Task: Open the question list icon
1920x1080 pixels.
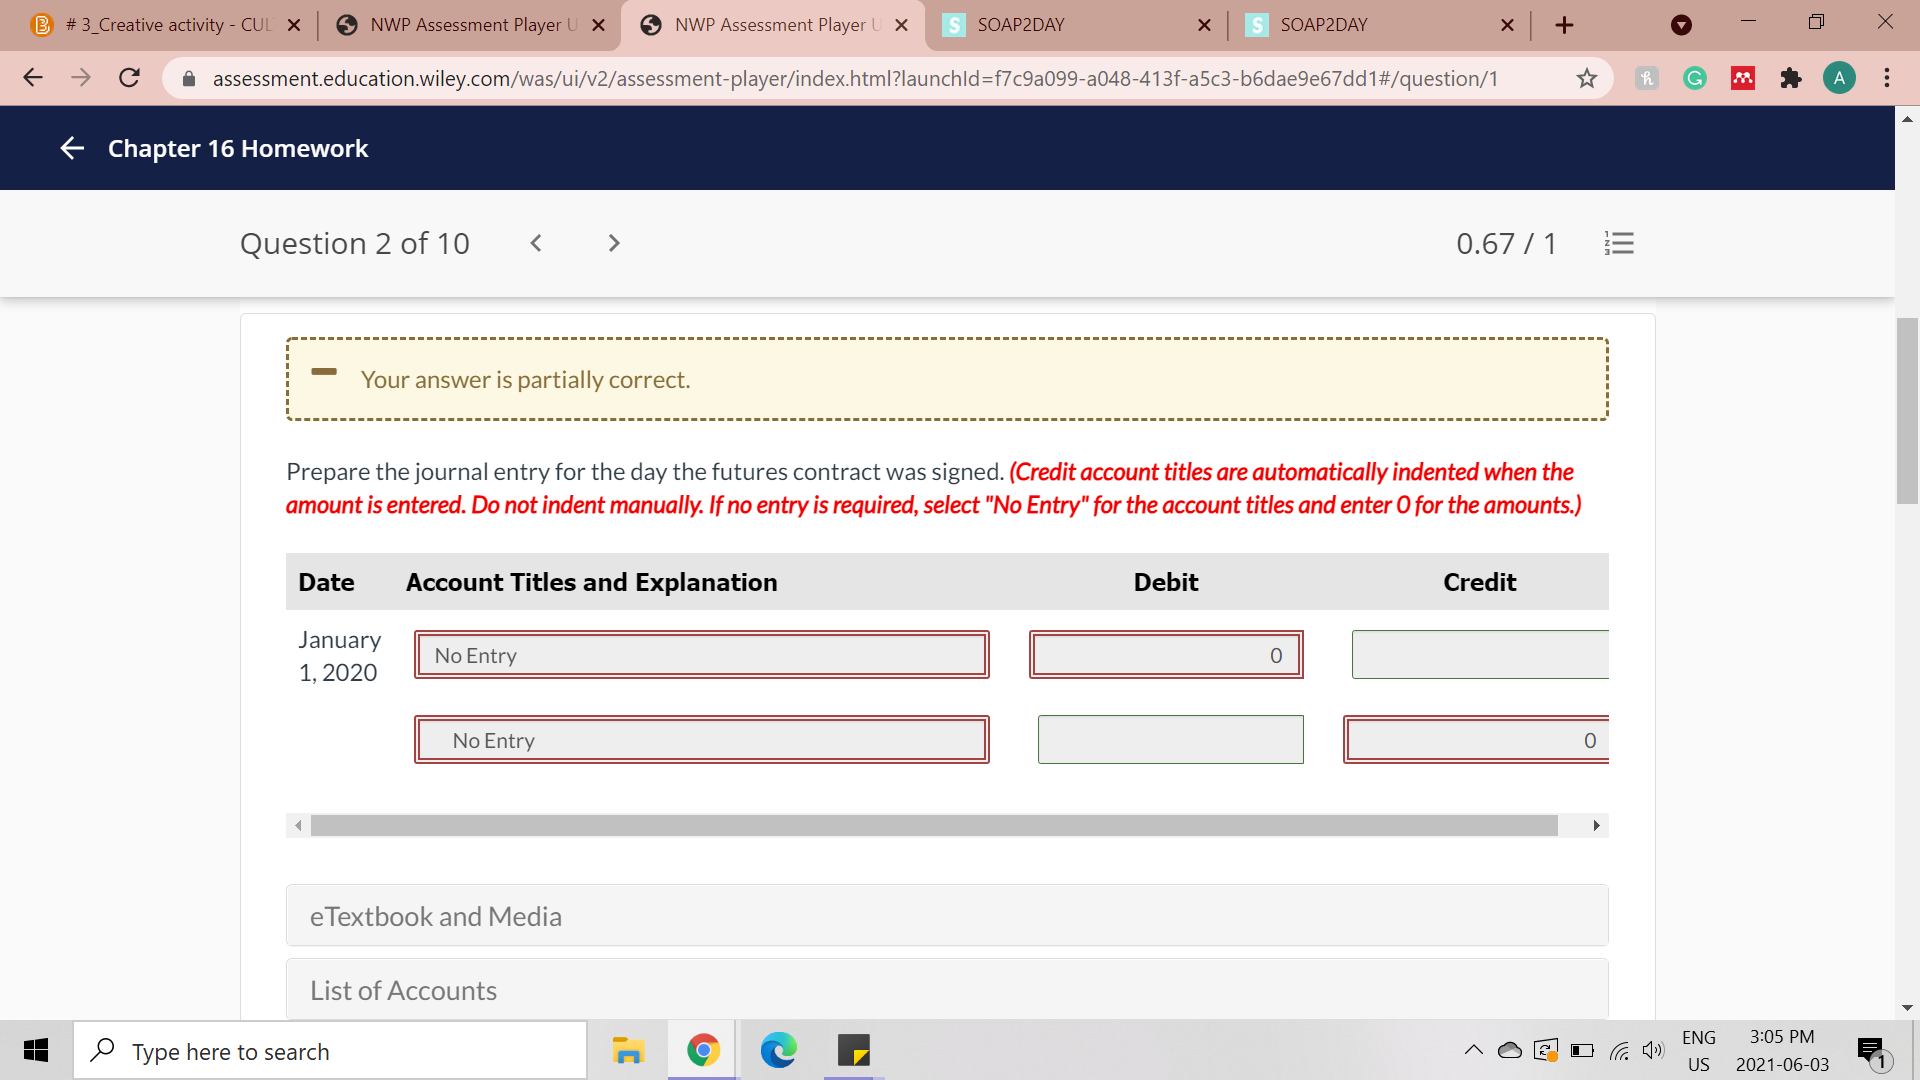Action: pyautogui.click(x=1619, y=243)
